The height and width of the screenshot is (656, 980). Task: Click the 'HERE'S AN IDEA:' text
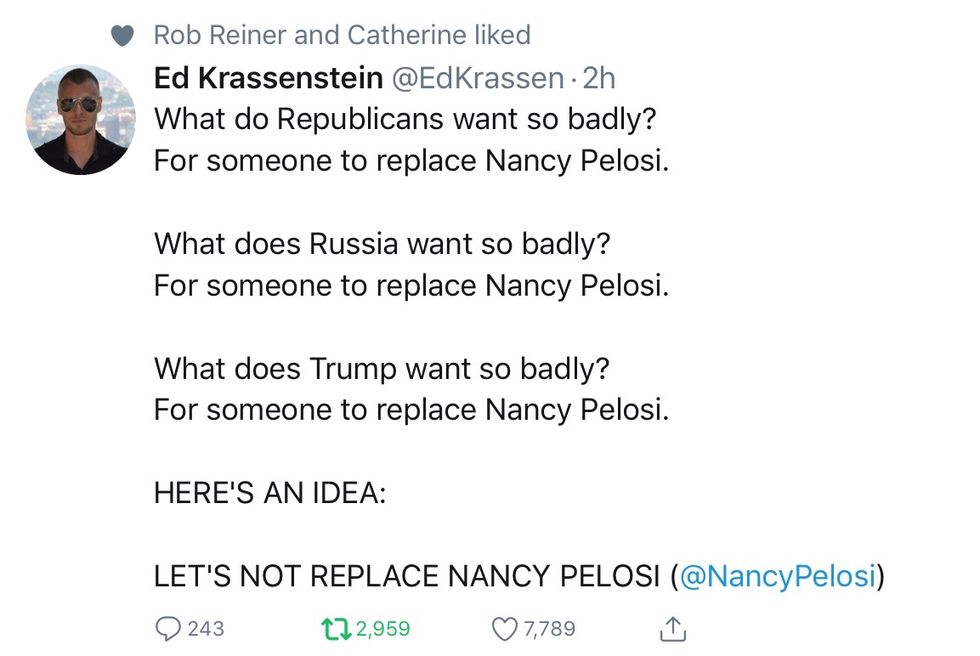coord(269,493)
